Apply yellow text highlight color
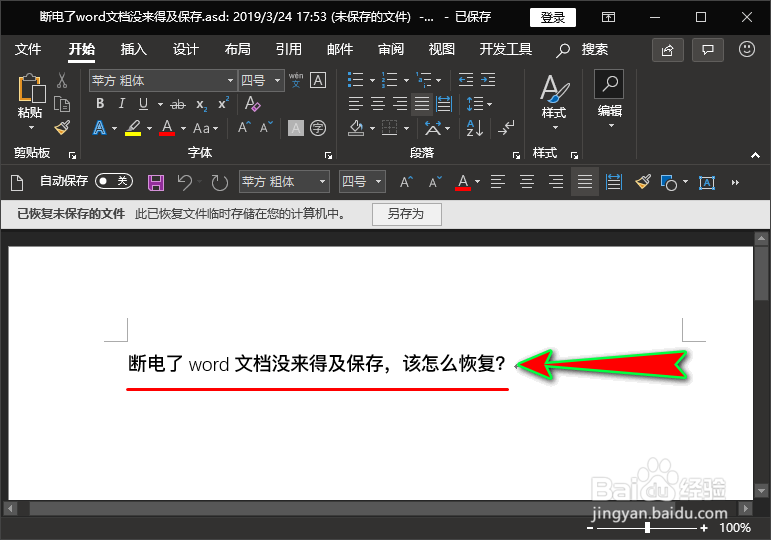771x540 pixels. click(133, 128)
